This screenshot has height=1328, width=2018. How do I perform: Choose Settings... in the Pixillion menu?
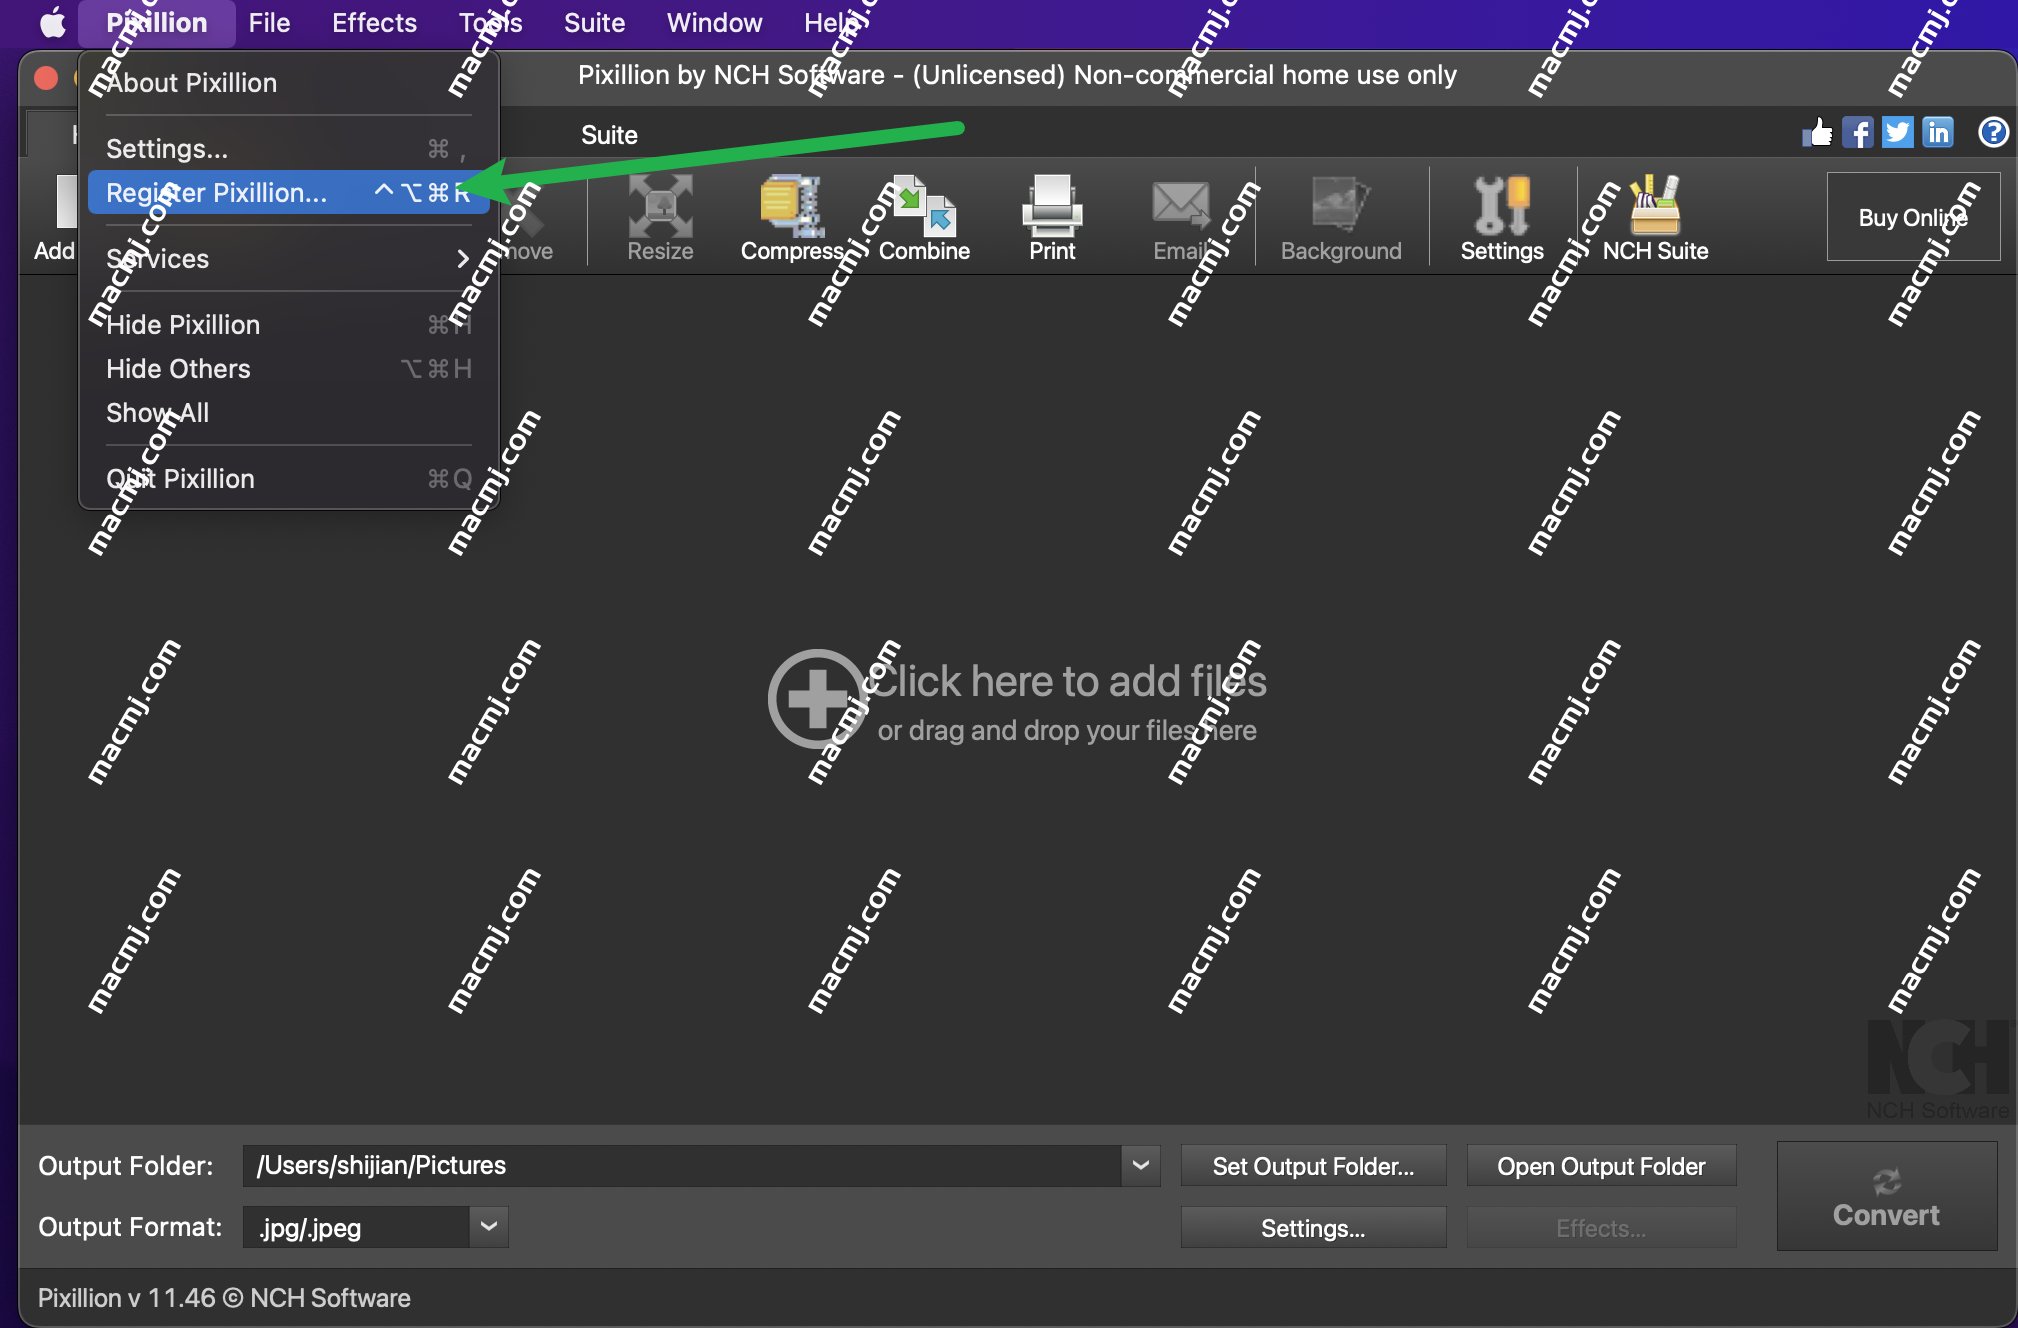(x=288, y=149)
